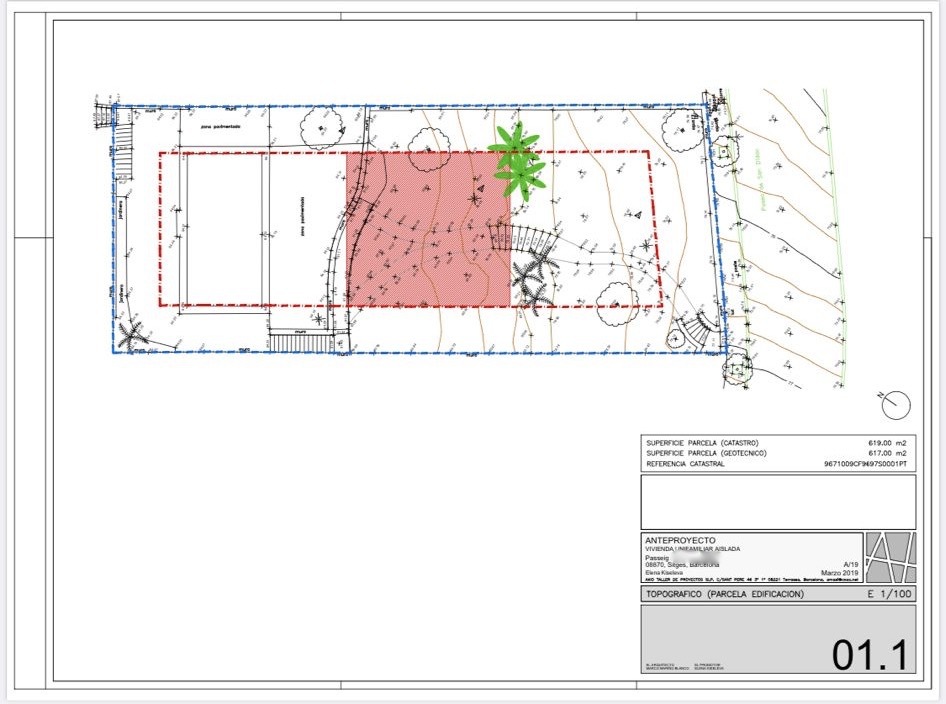Screen dimensions: 946x704
Task: Click the green palm tree symbol
Action: click(517, 160)
